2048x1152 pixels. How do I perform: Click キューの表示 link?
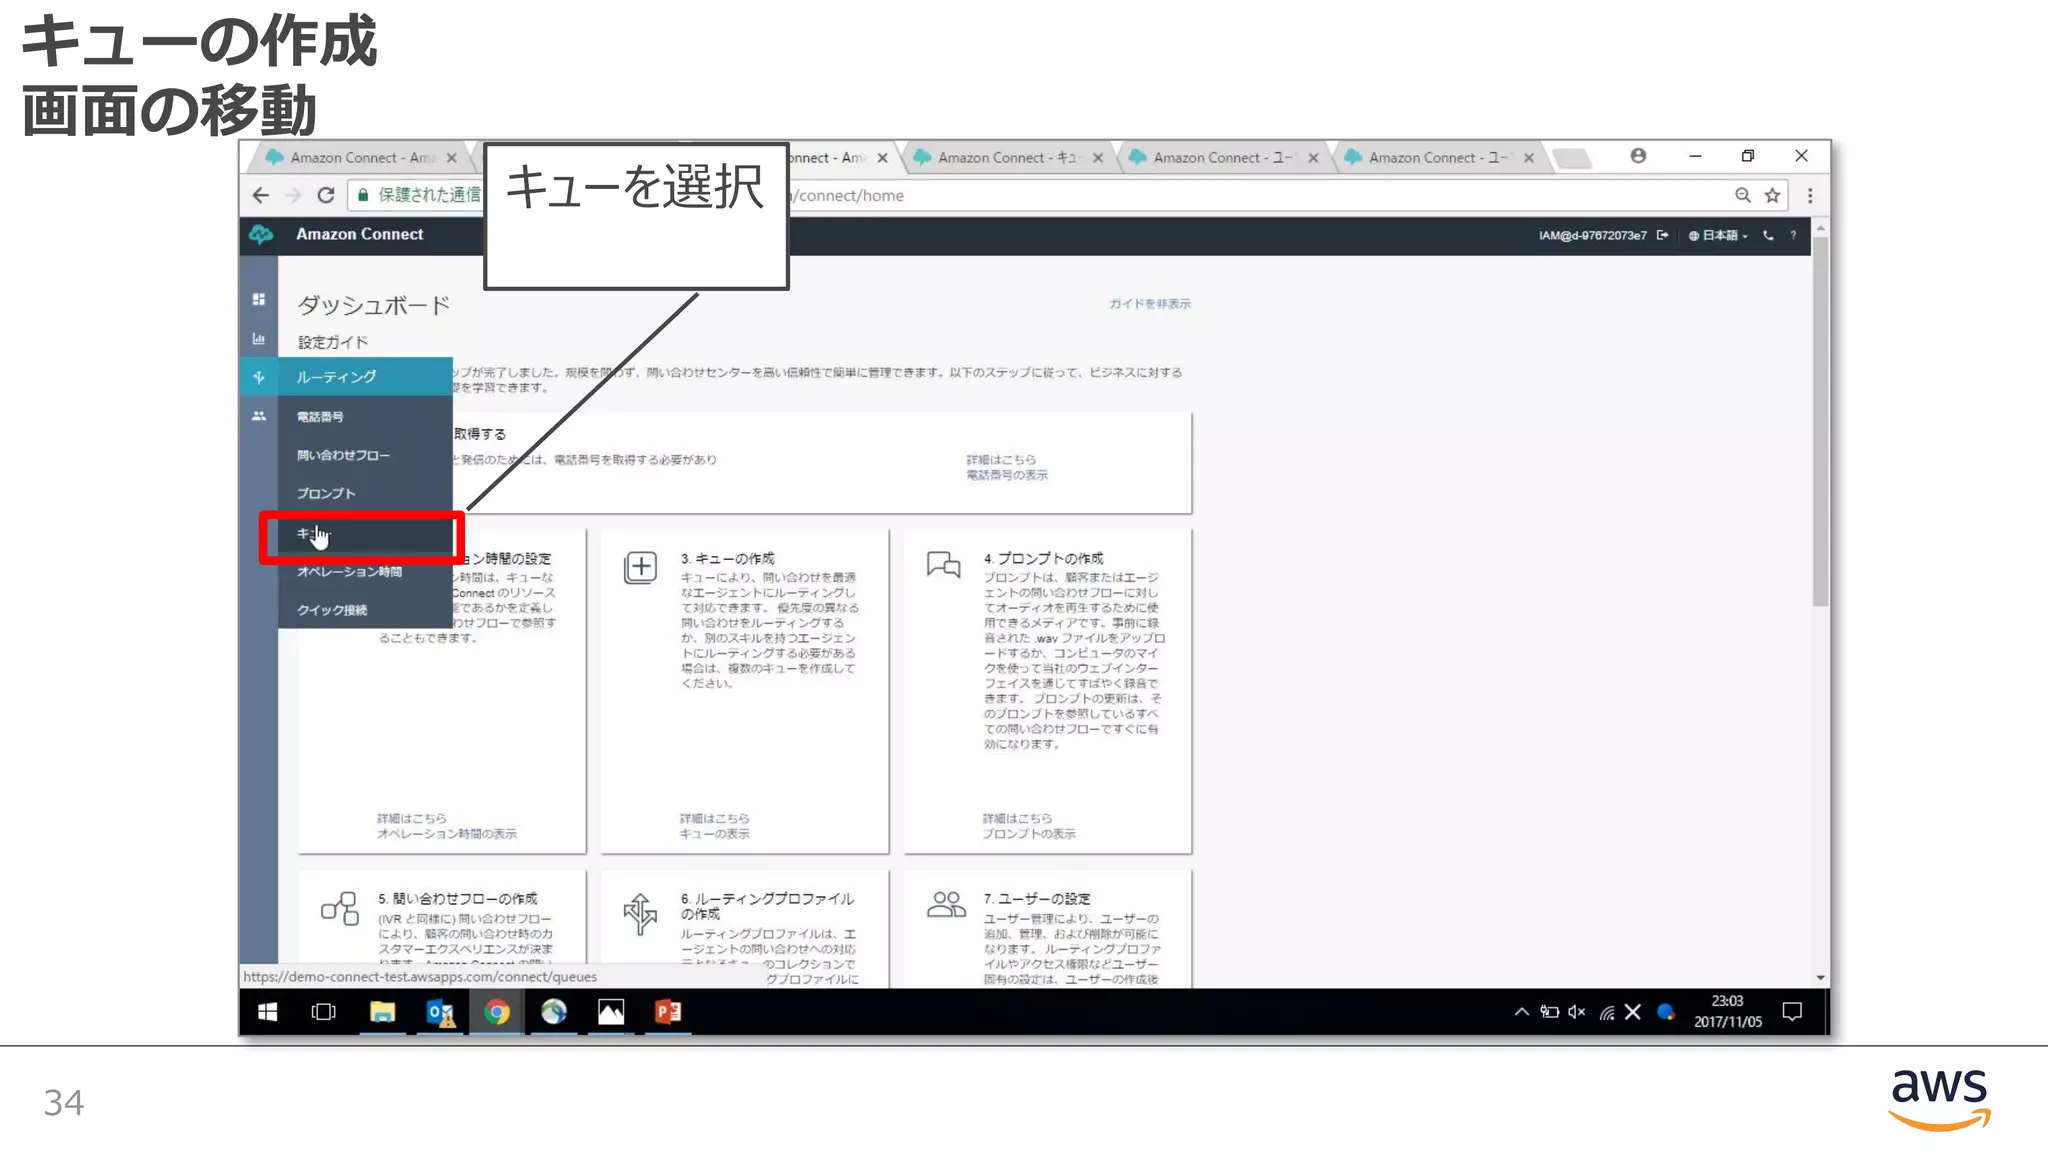tap(714, 833)
